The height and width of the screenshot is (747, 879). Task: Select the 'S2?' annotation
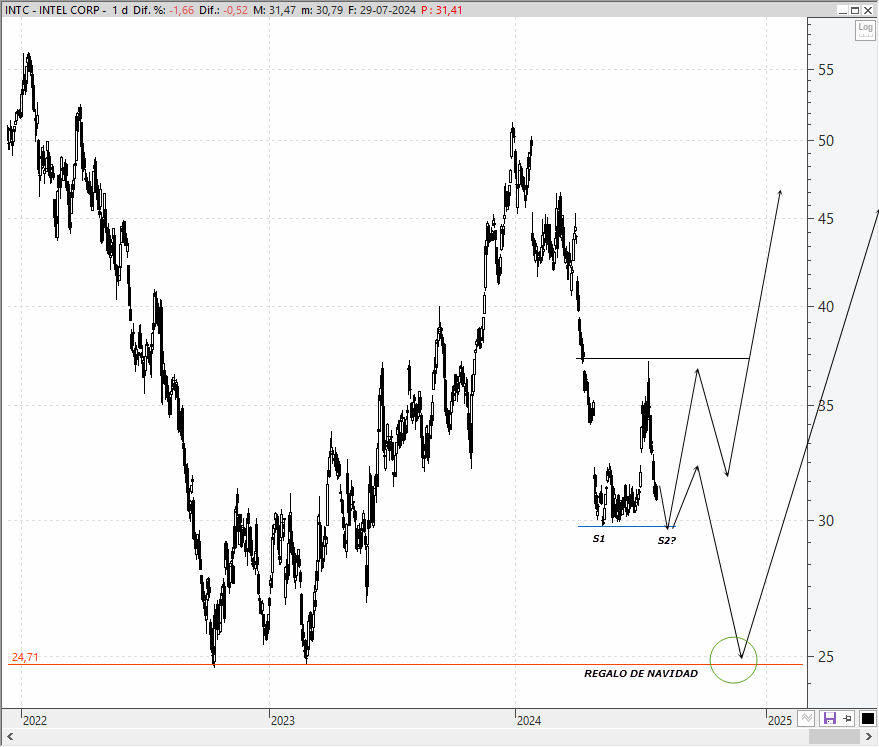click(667, 540)
